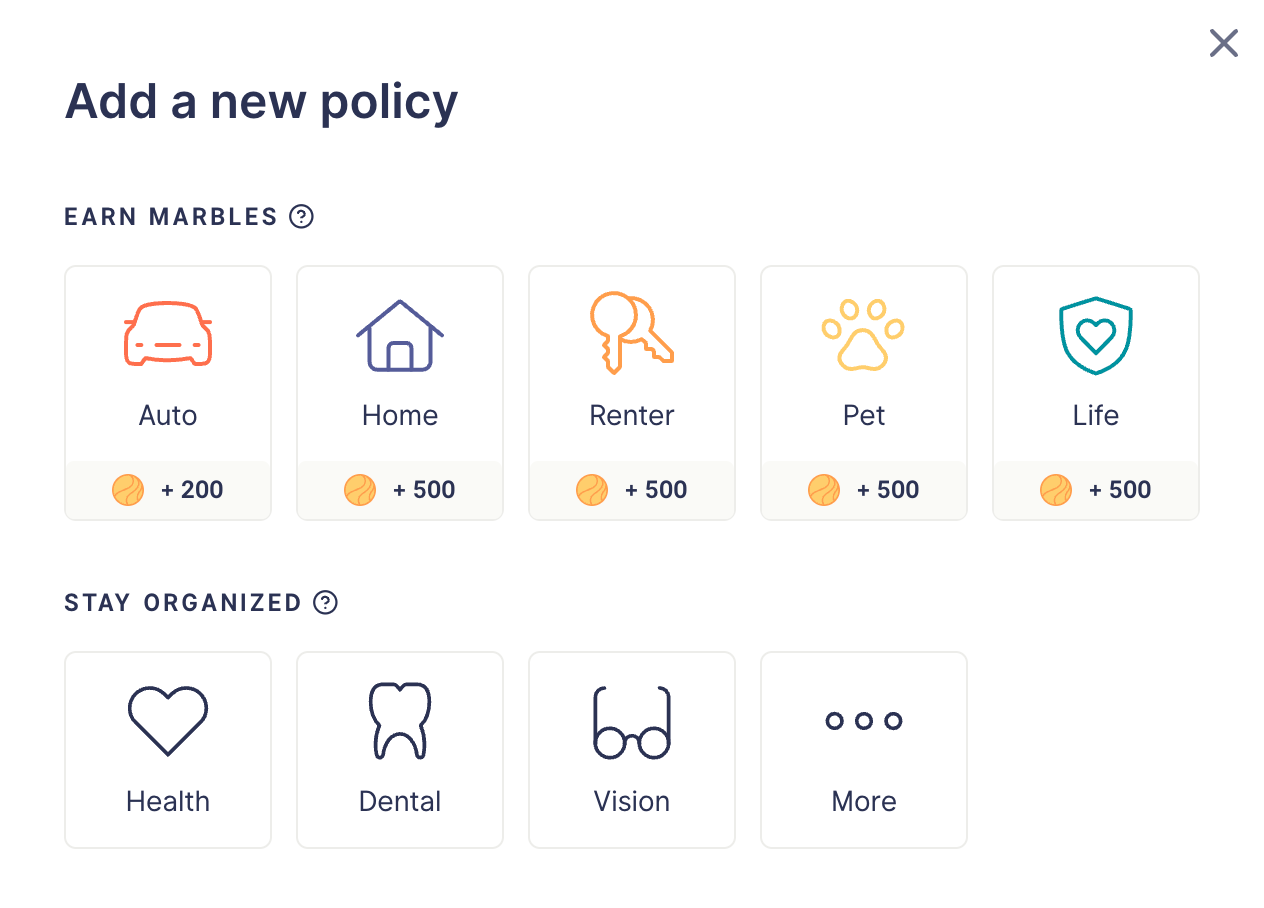Open Earn Marbles help question mark
Viewport: 1264px width, 908px height.
coord(301,216)
